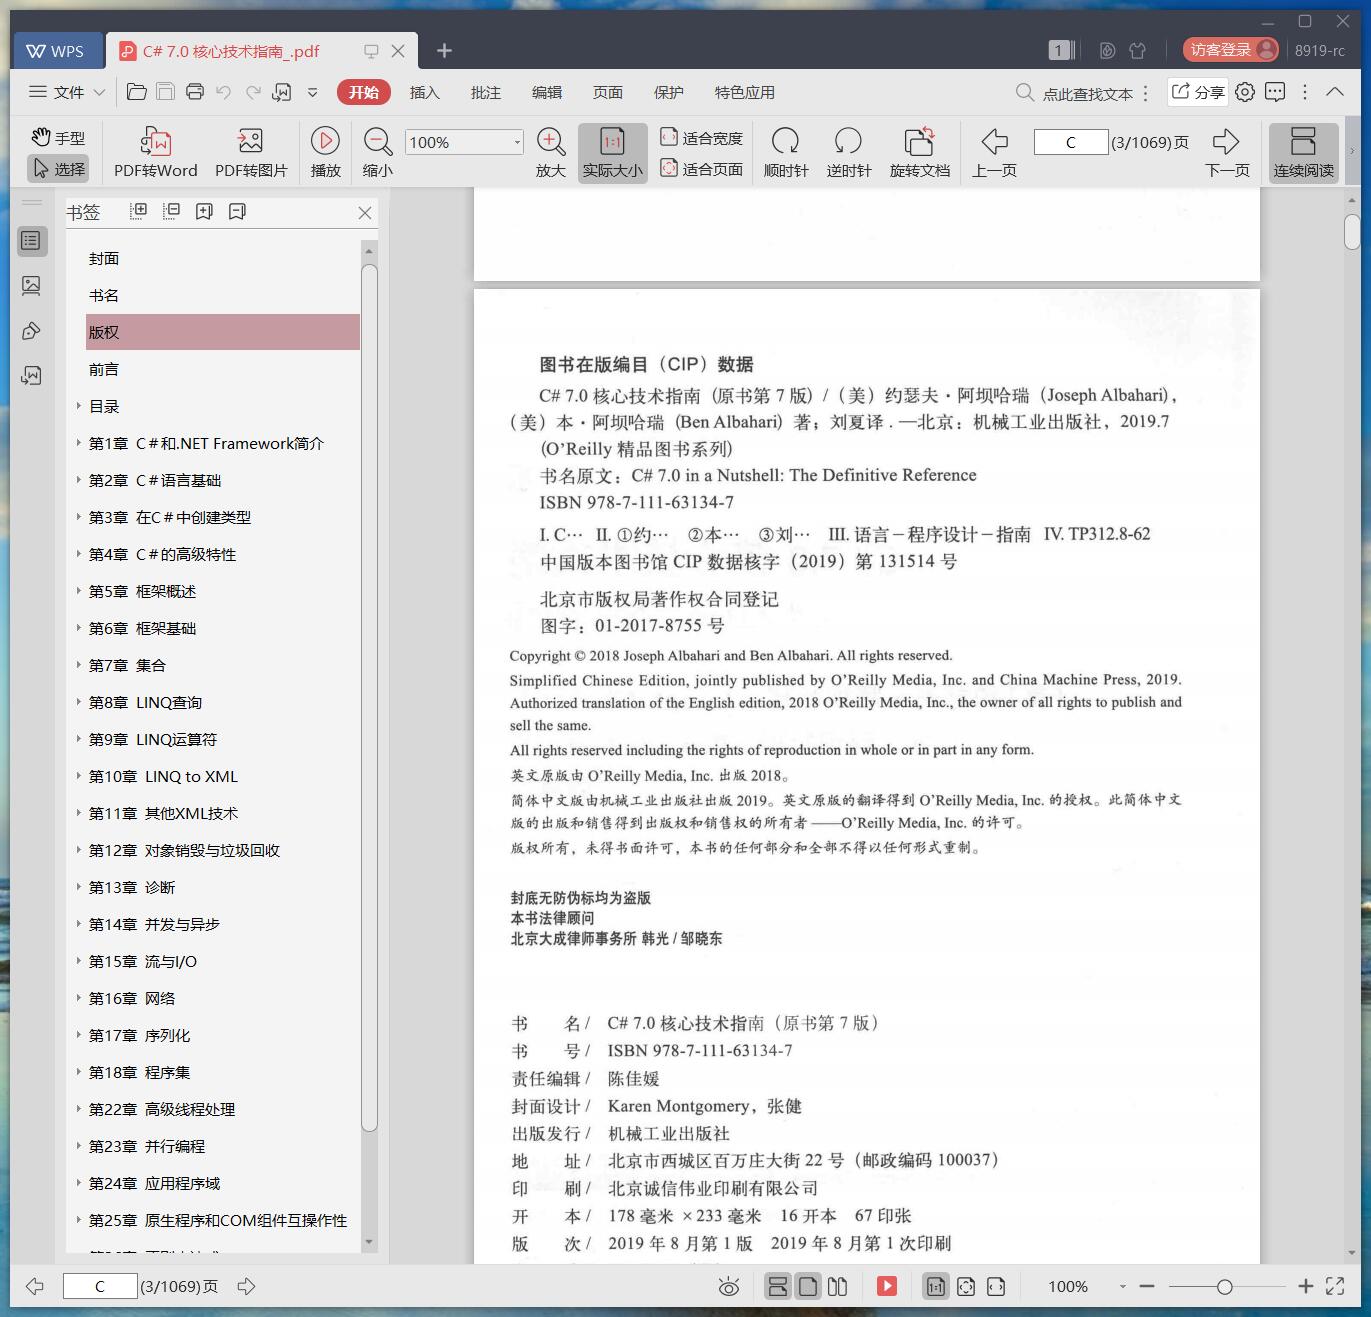Screen dimensions: 1371x1317
Task: Click the print icon
Action: pos(195,92)
